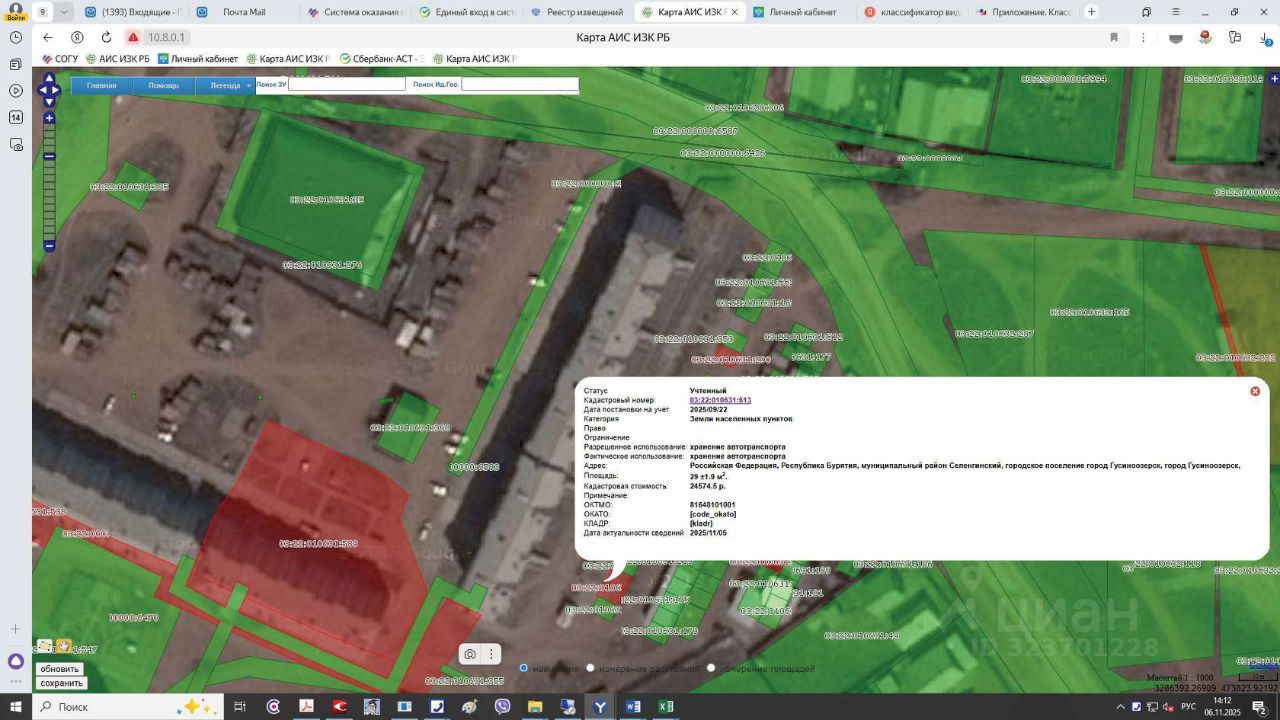Open a new browser tab

(1091, 12)
